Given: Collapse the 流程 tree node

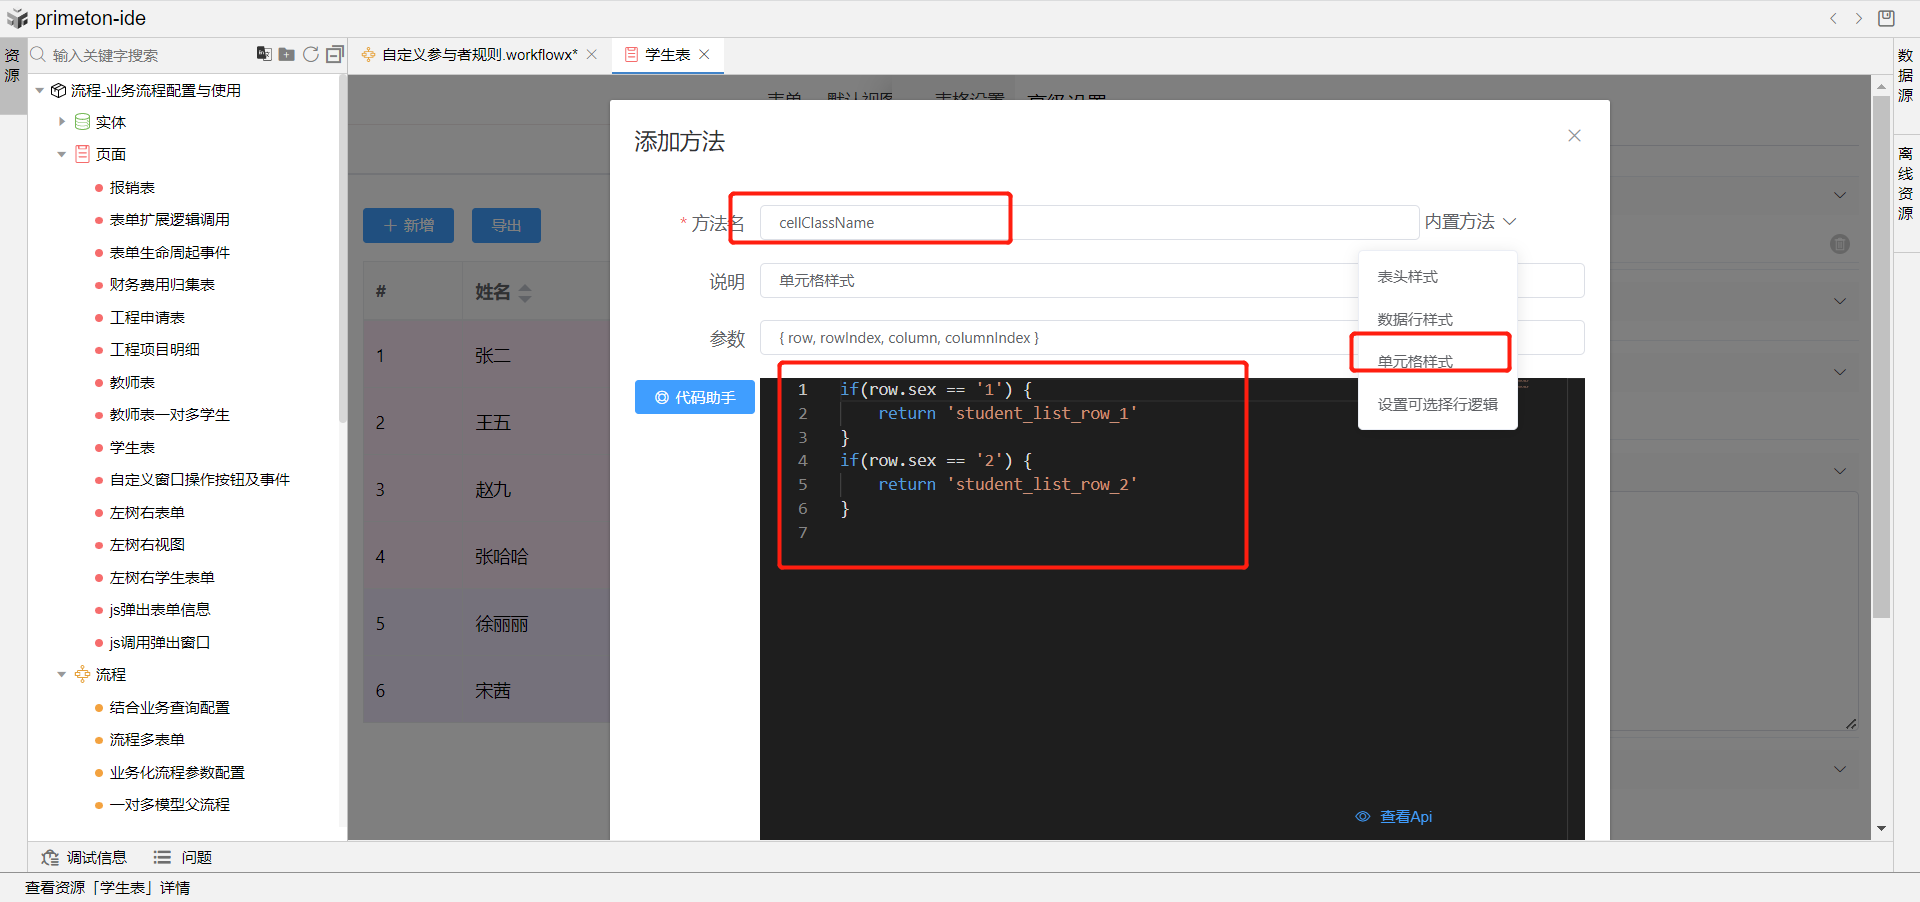Looking at the screenshot, I should (62, 675).
